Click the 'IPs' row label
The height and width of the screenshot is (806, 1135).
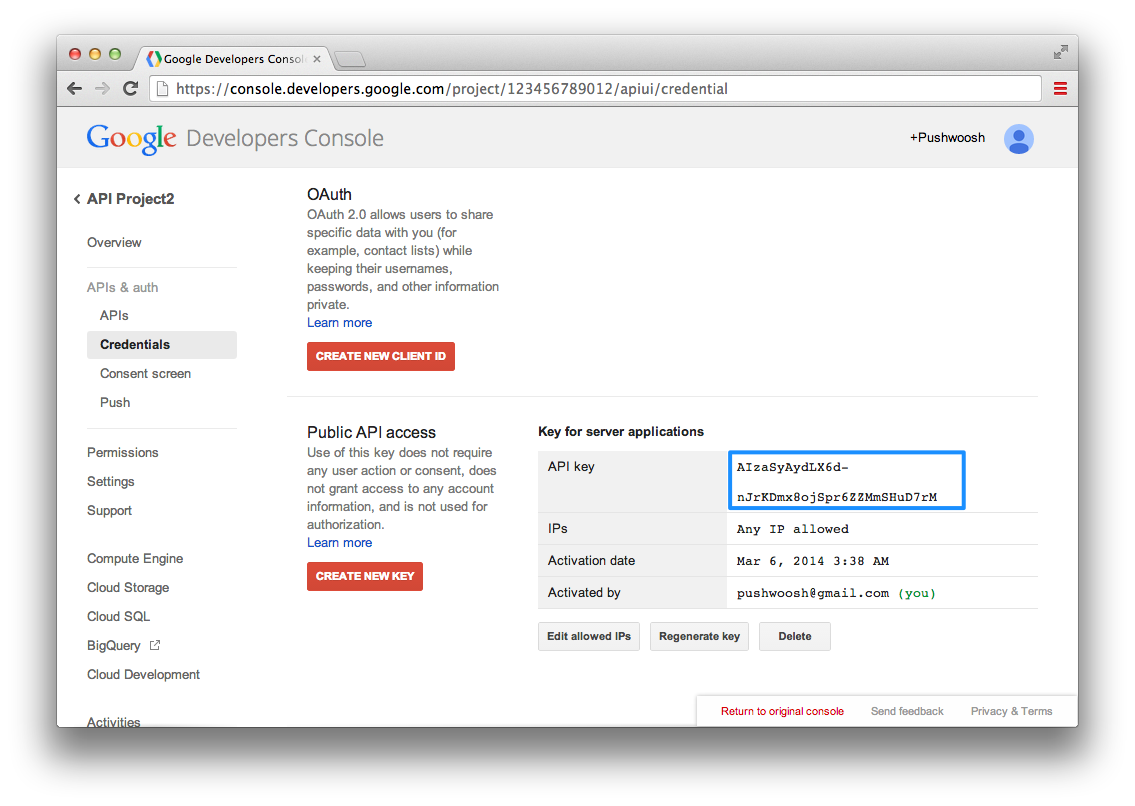tap(557, 529)
